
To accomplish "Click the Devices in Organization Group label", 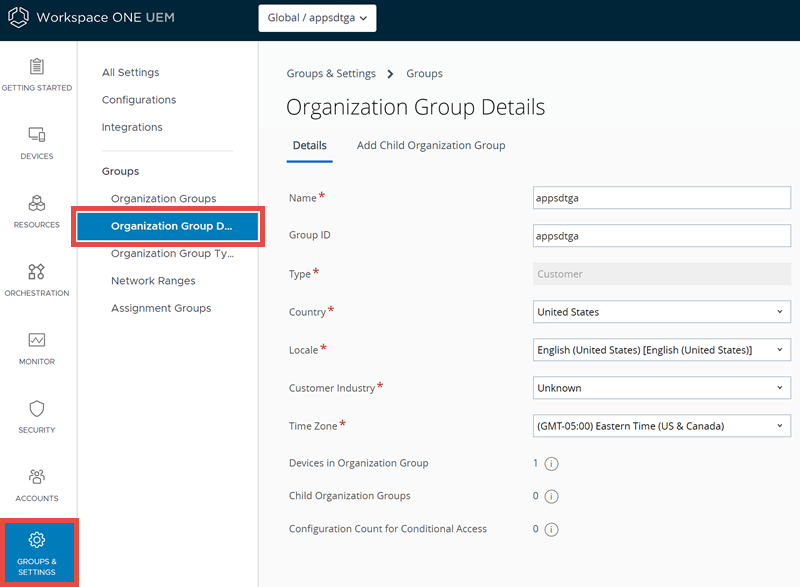I will 359,463.
